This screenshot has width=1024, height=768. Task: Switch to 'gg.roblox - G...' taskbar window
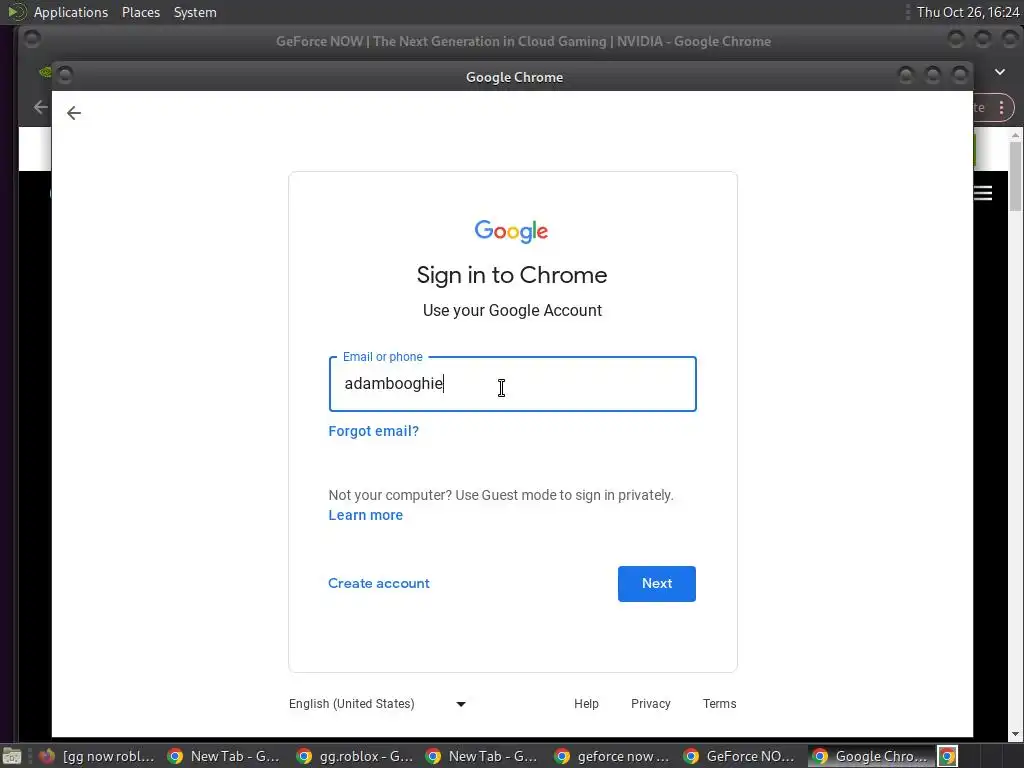pos(354,756)
